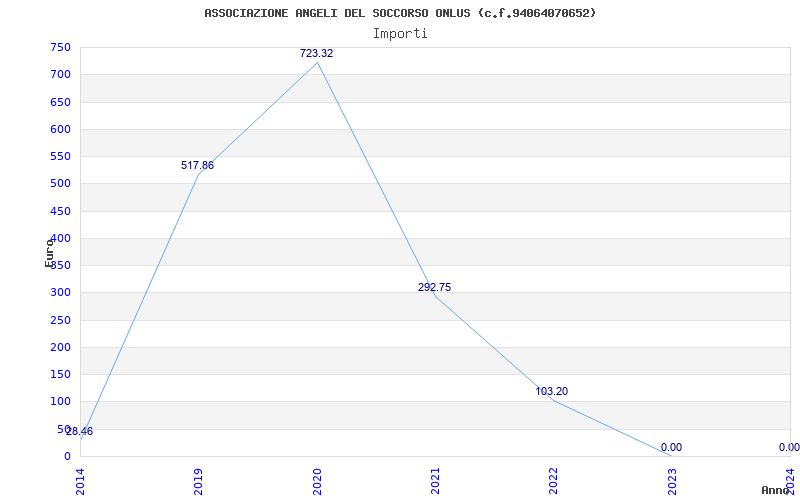Click the 200 y-axis tick label
This screenshot has height=500, width=800.
point(60,347)
